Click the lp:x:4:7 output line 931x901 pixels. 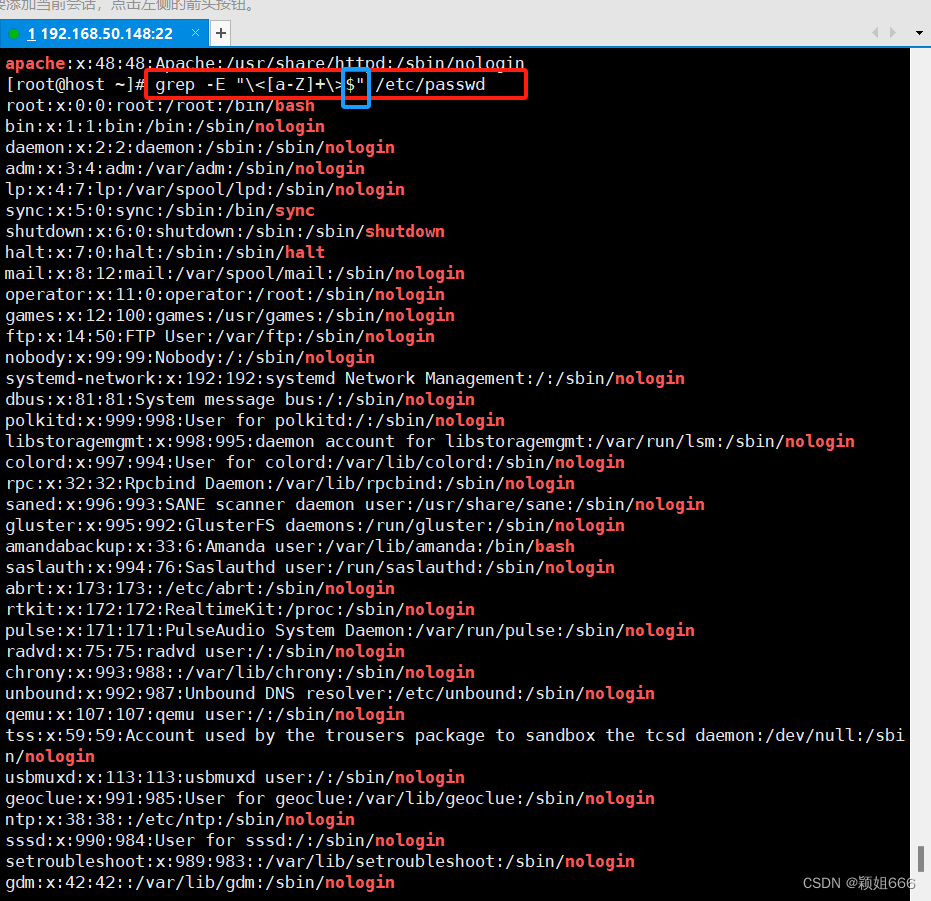click(x=205, y=189)
